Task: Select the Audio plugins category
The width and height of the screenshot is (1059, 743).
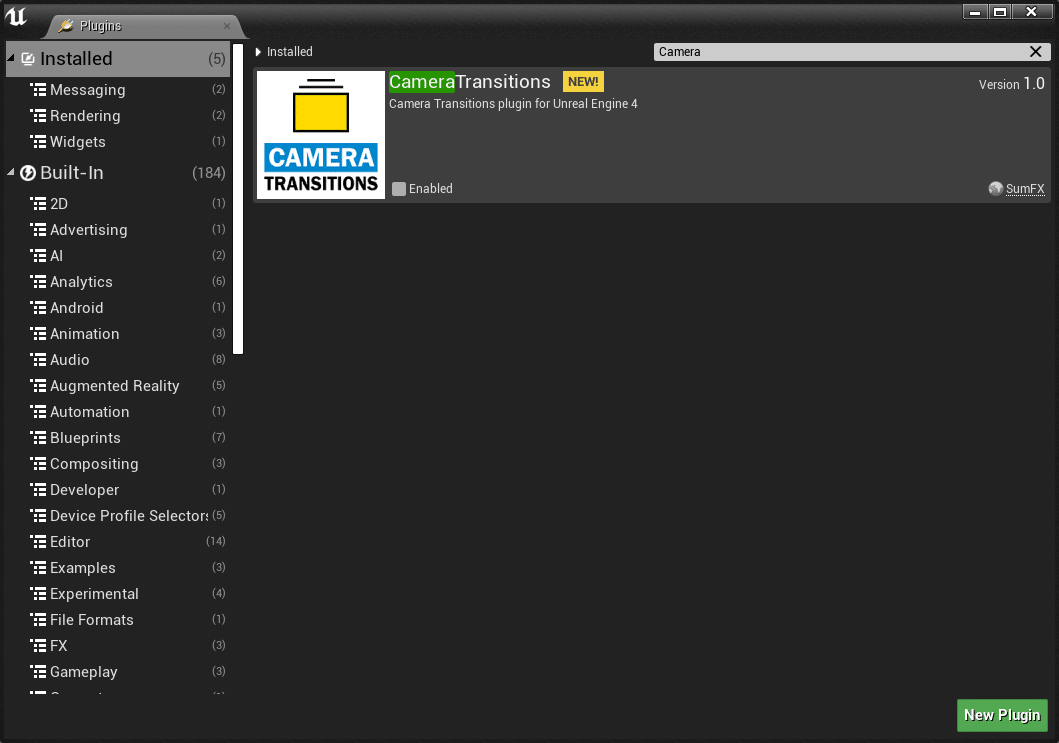Action: (70, 359)
